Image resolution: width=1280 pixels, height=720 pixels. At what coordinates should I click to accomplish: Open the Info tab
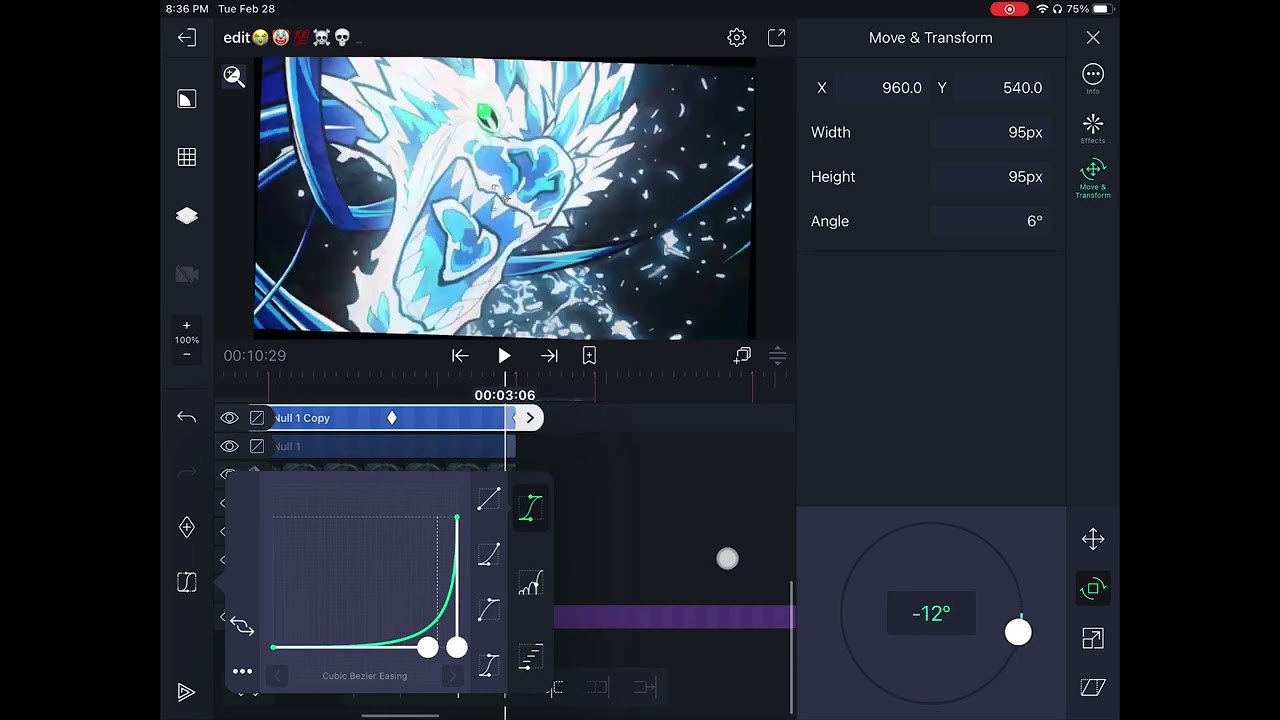point(1093,79)
